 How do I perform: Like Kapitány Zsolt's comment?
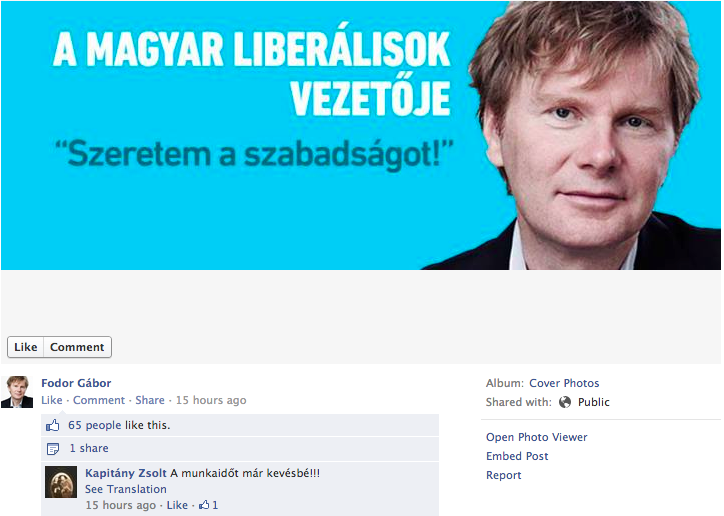tap(177, 505)
